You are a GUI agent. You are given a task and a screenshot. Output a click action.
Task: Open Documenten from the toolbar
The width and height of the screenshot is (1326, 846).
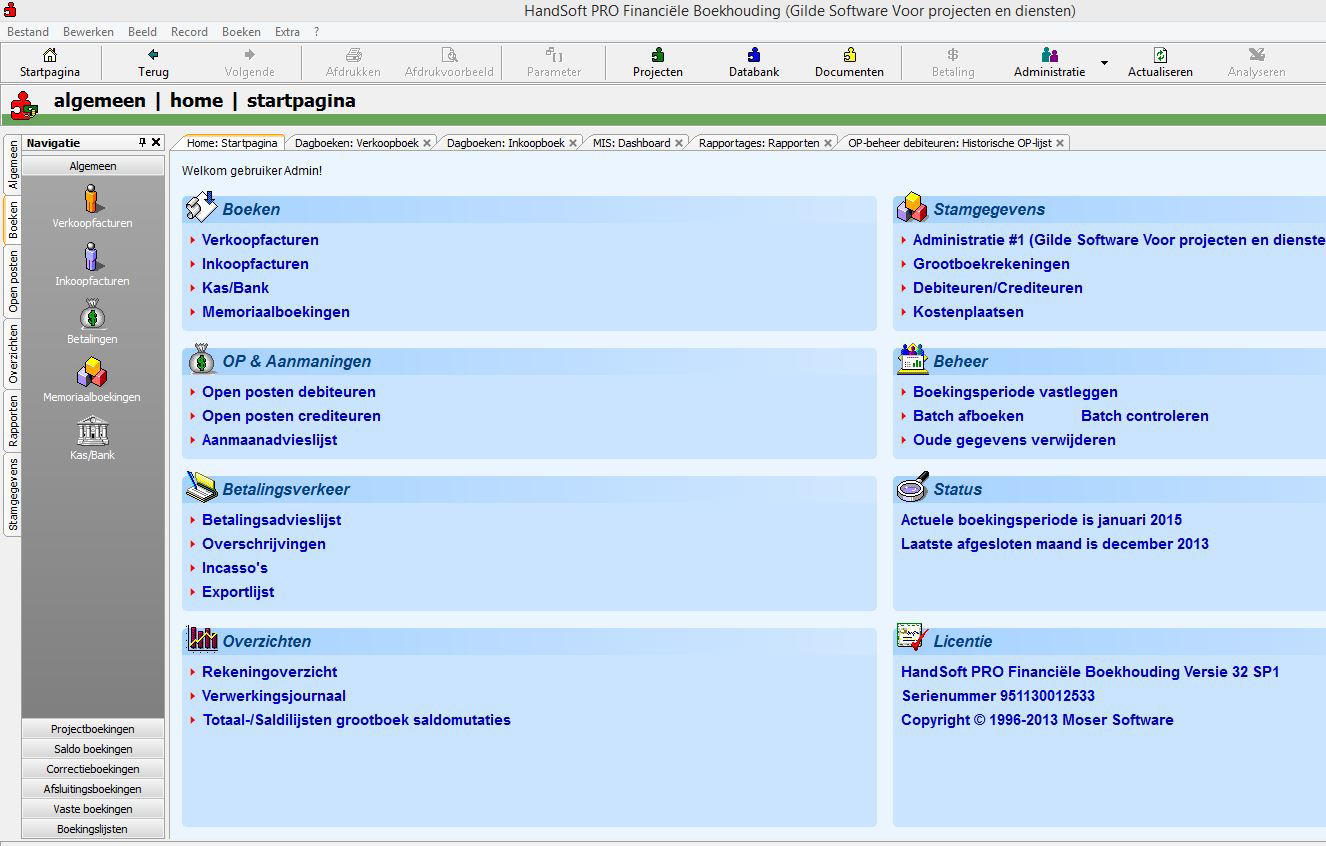(849, 62)
